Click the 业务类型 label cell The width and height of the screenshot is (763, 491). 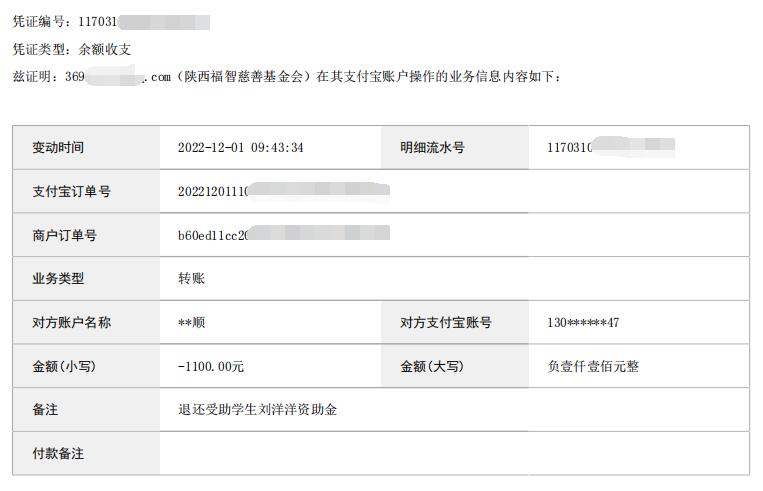tap(86, 279)
